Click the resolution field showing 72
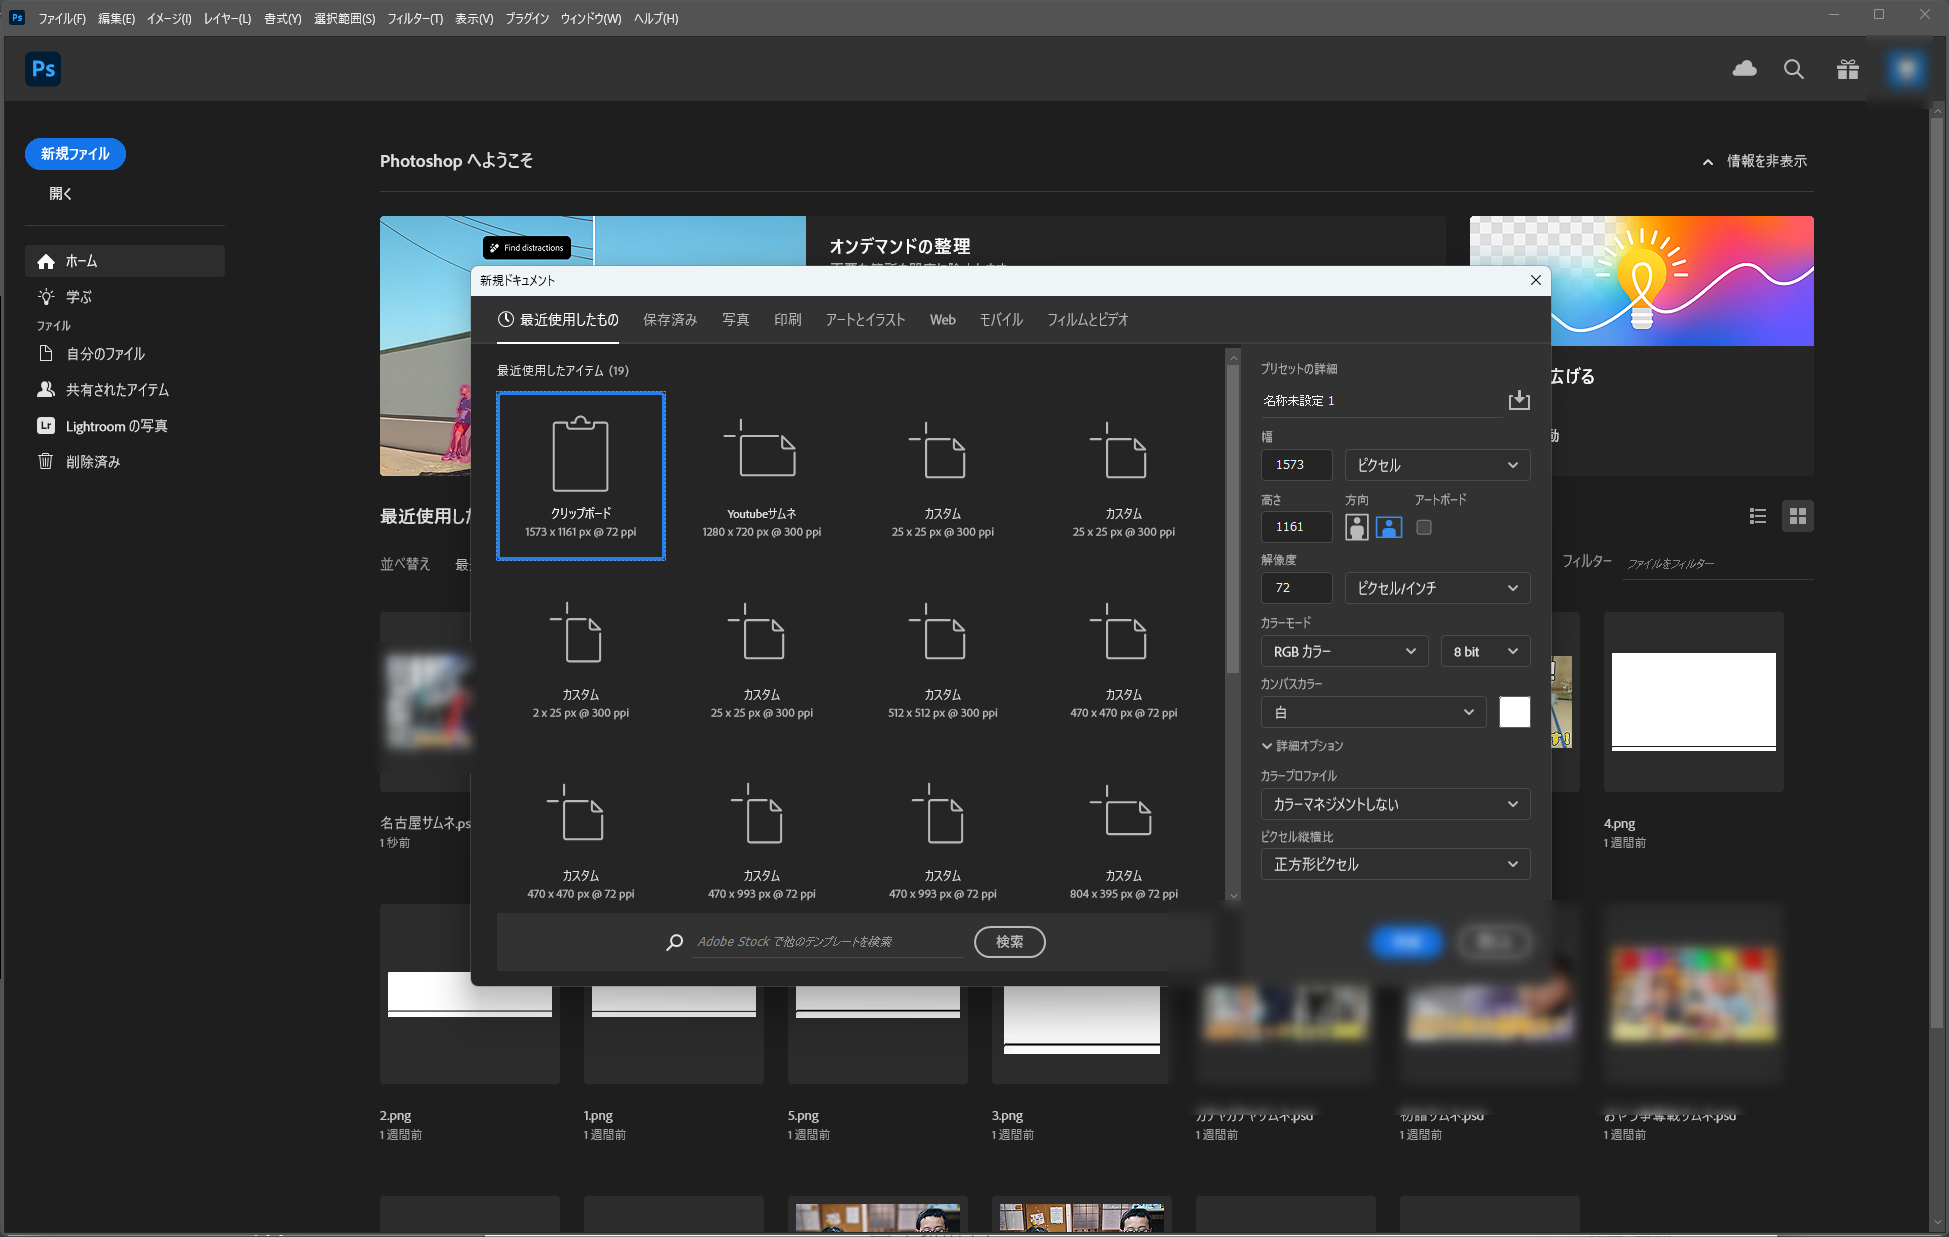 point(1296,588)
